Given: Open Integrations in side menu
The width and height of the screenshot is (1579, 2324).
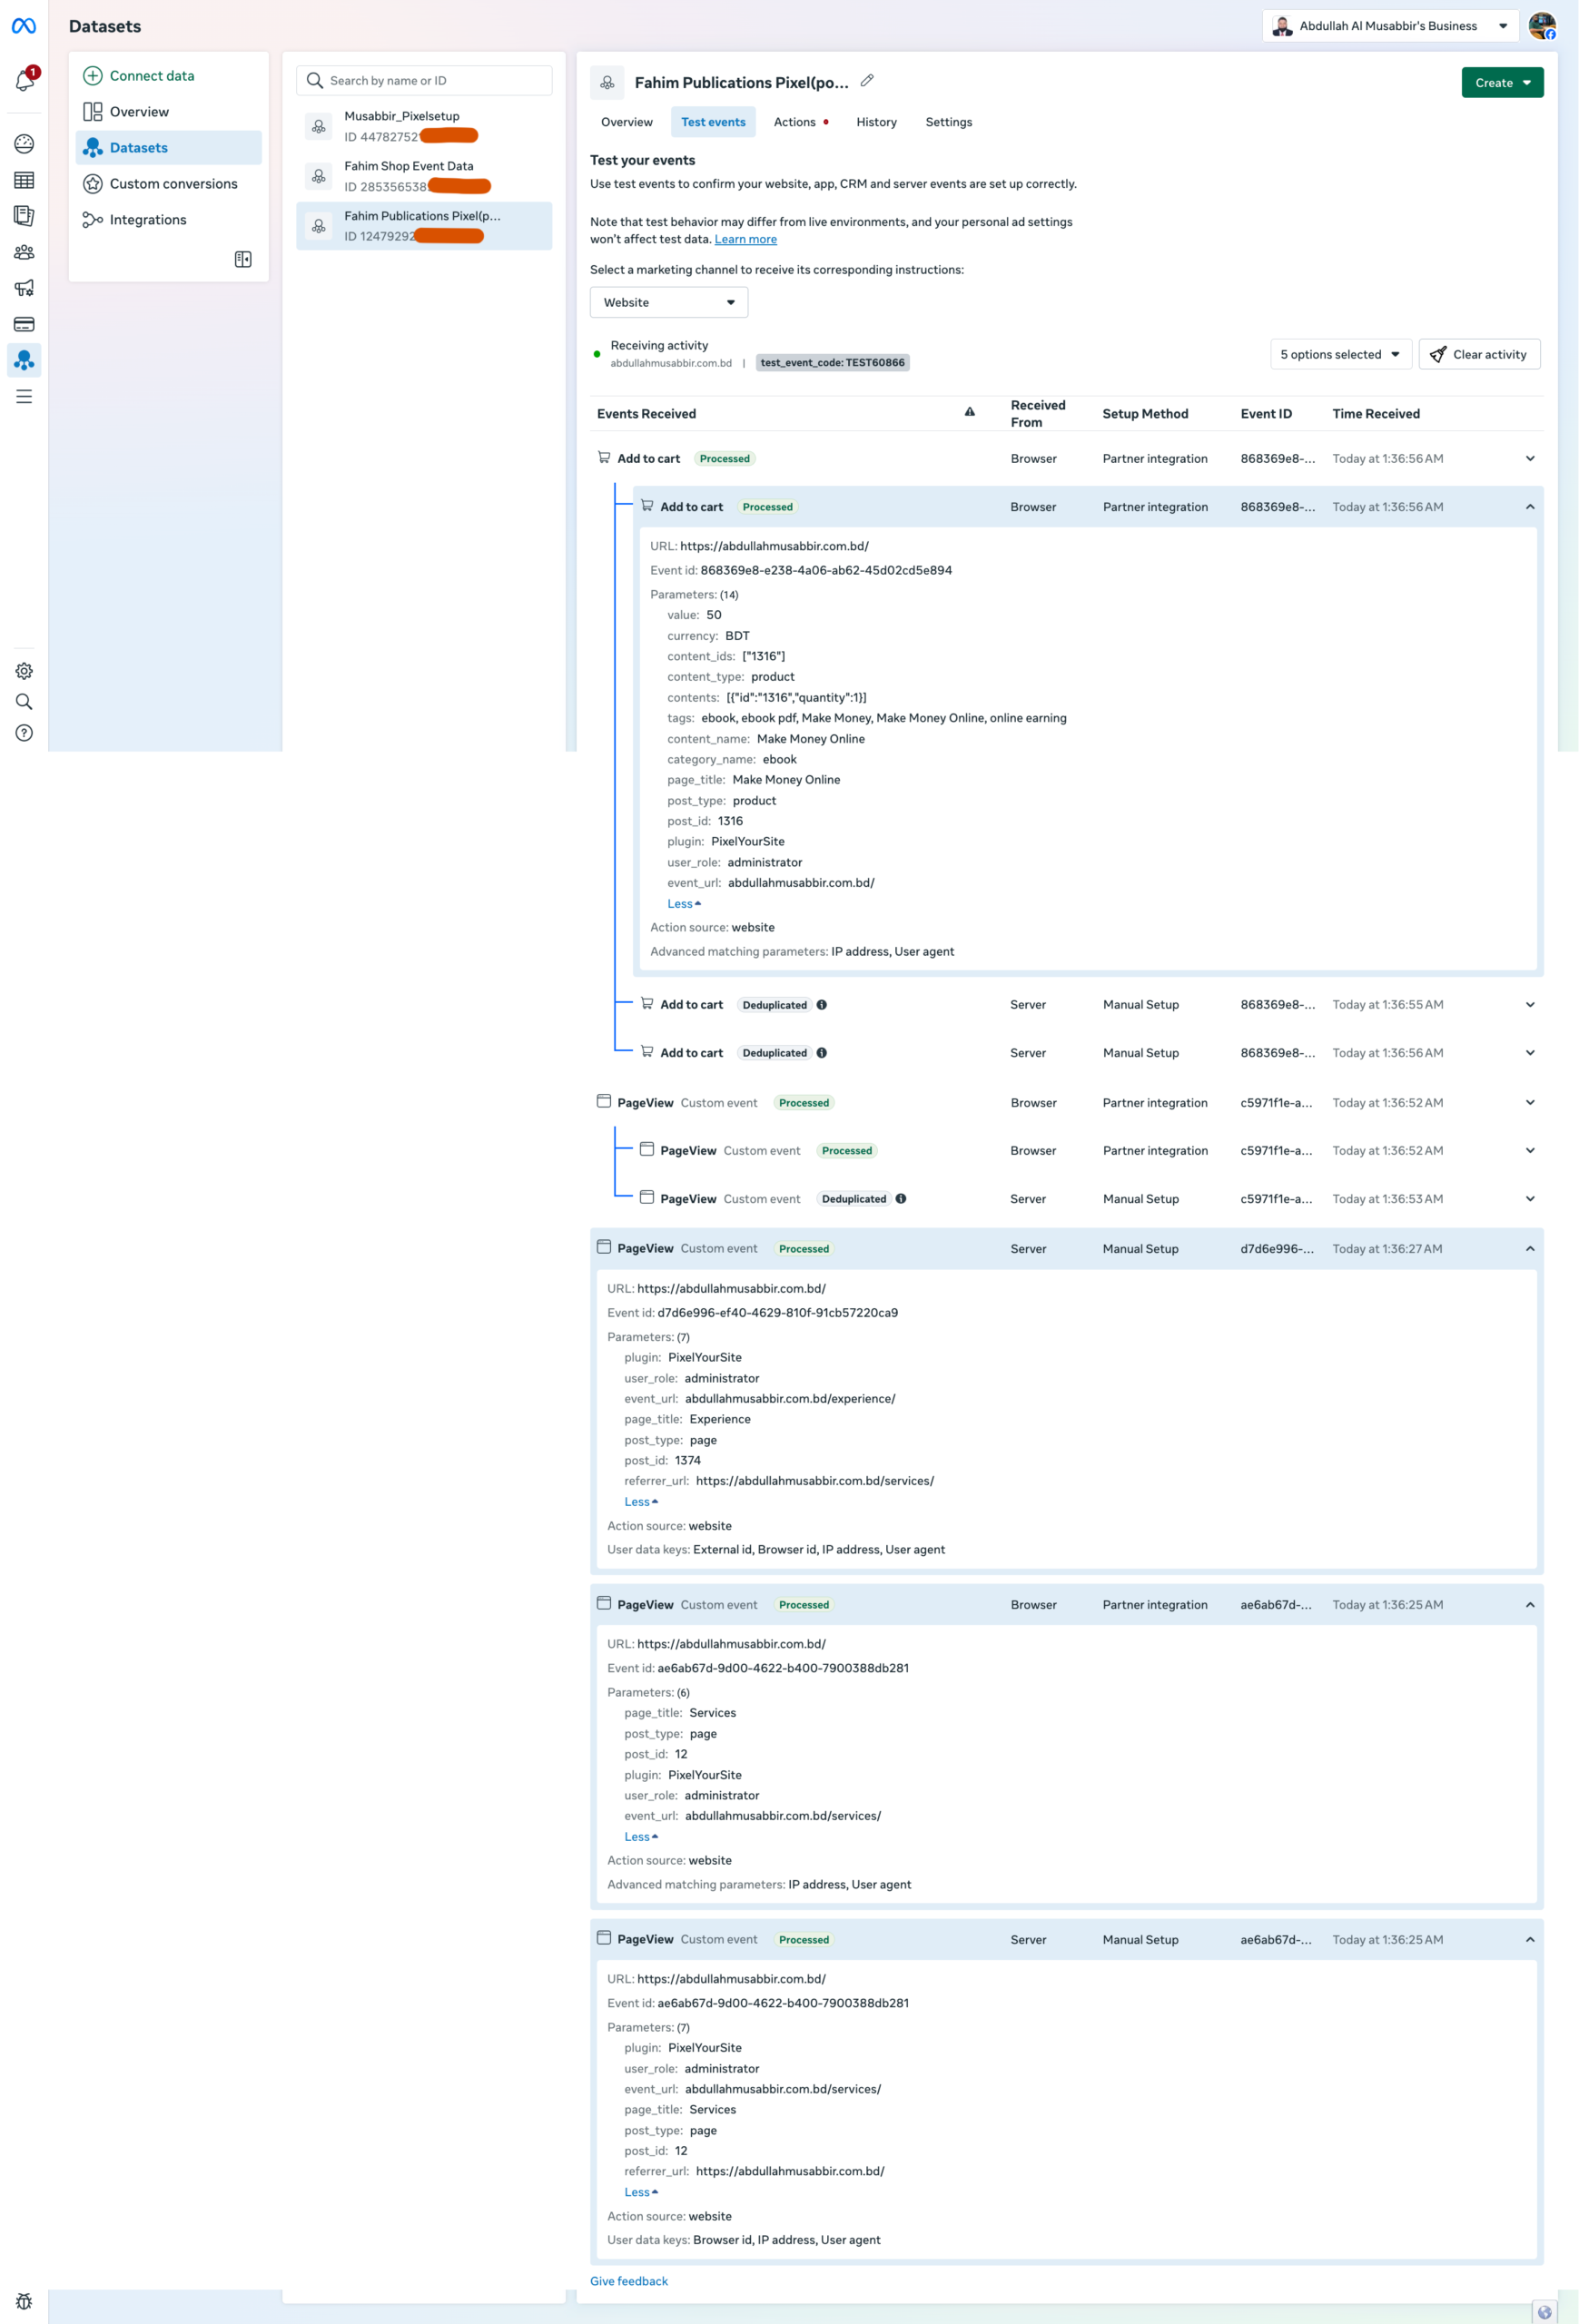Looking at the screenshot, I should click(168, 220).
